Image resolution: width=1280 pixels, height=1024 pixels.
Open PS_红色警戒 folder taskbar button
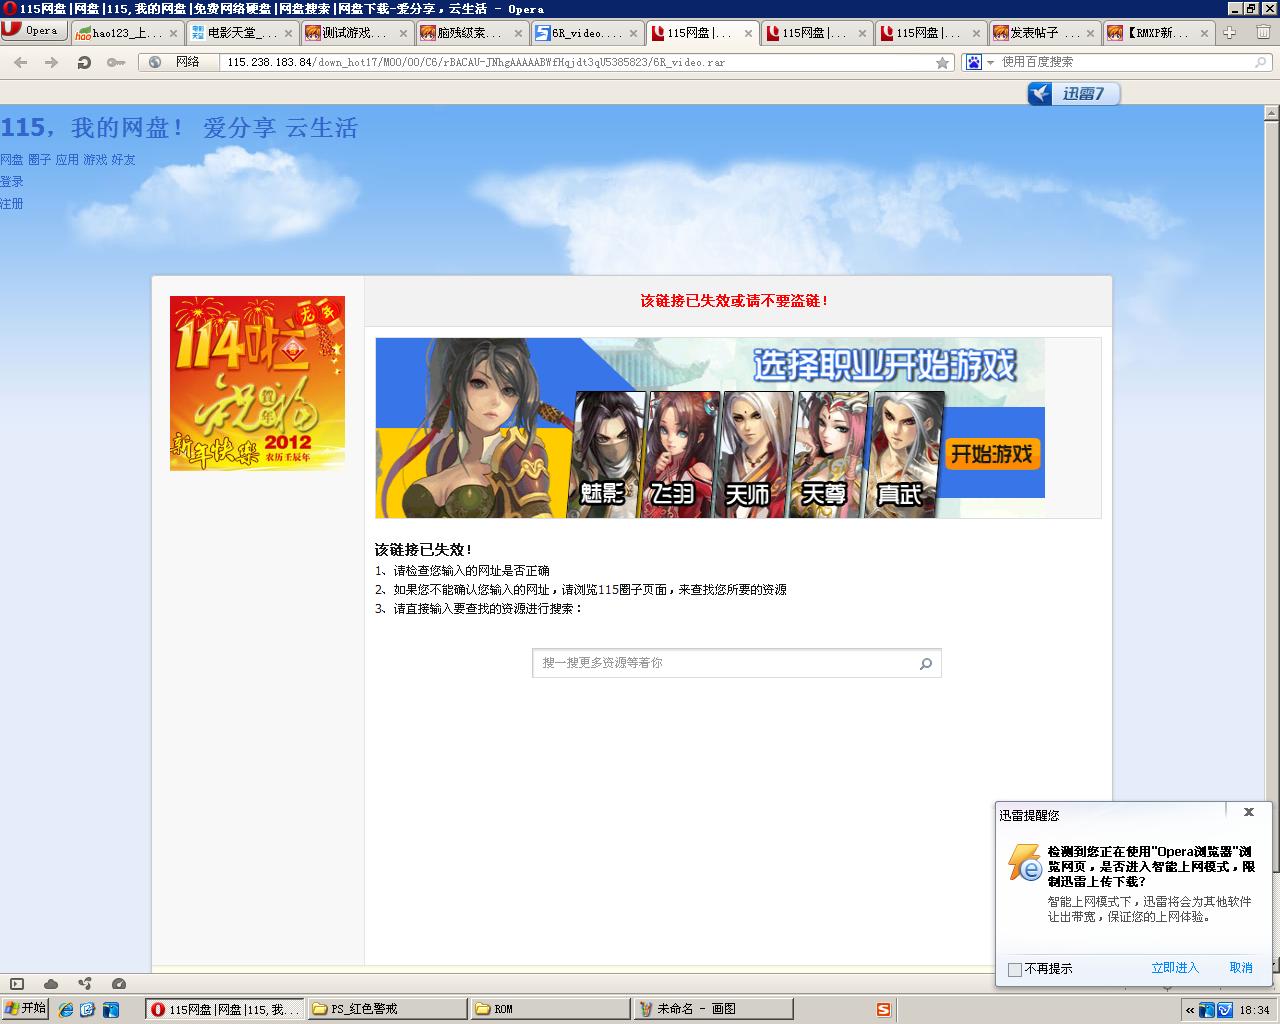click(386, 1009)
